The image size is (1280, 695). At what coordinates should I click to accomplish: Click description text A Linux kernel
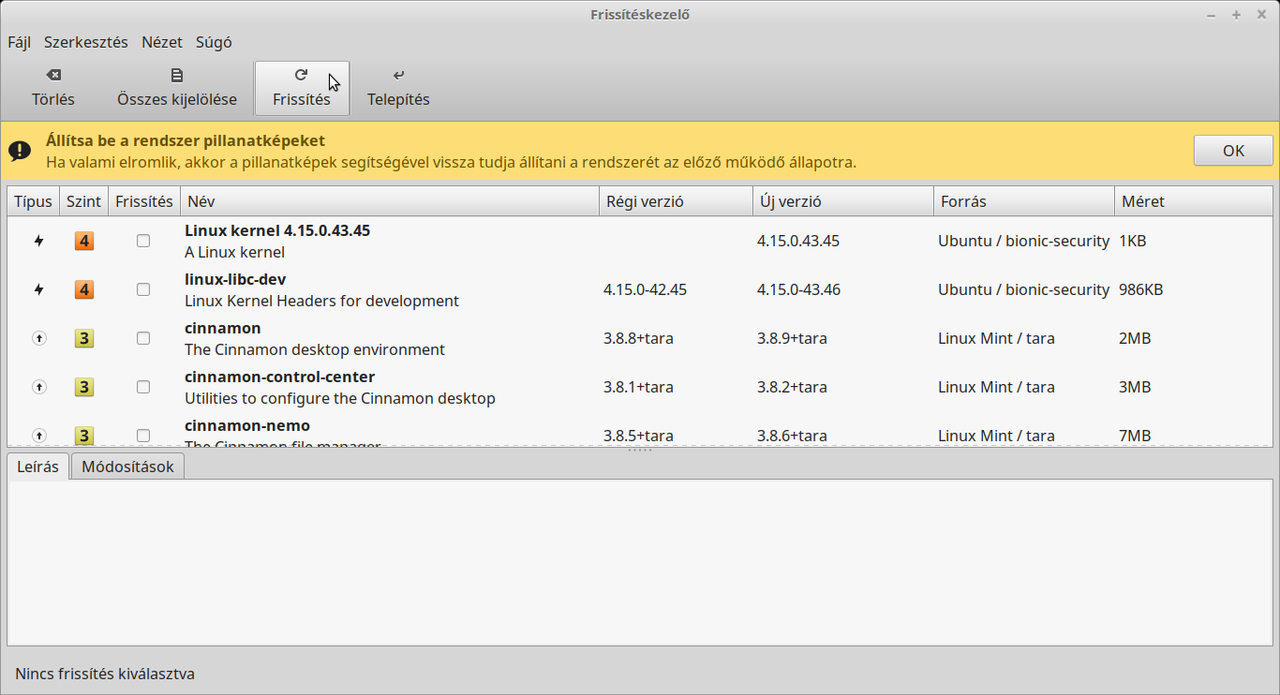coord(235,252)
